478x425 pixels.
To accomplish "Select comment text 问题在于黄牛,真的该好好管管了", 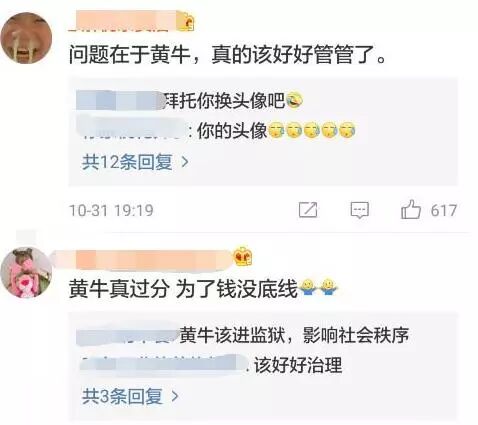I will coord(228,54).
